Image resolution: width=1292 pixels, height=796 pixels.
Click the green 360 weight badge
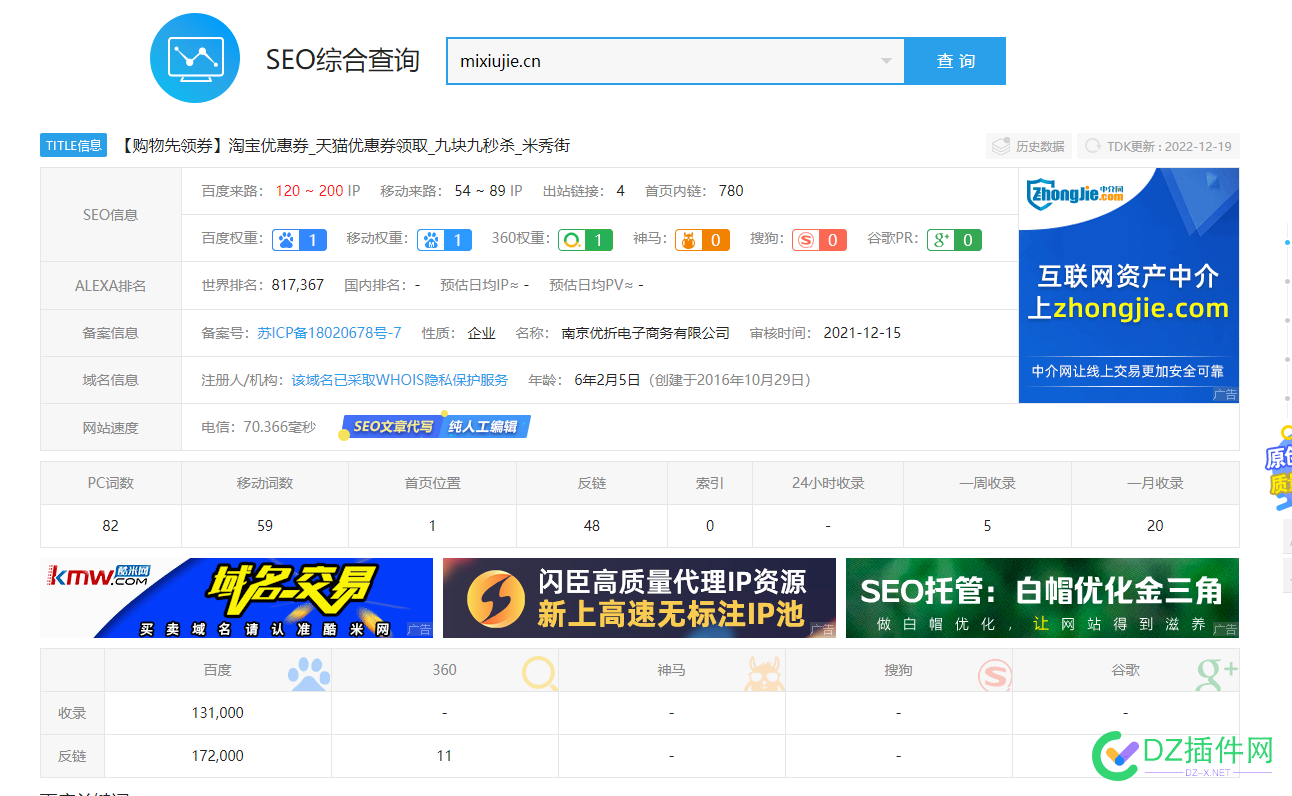[585, 240]
